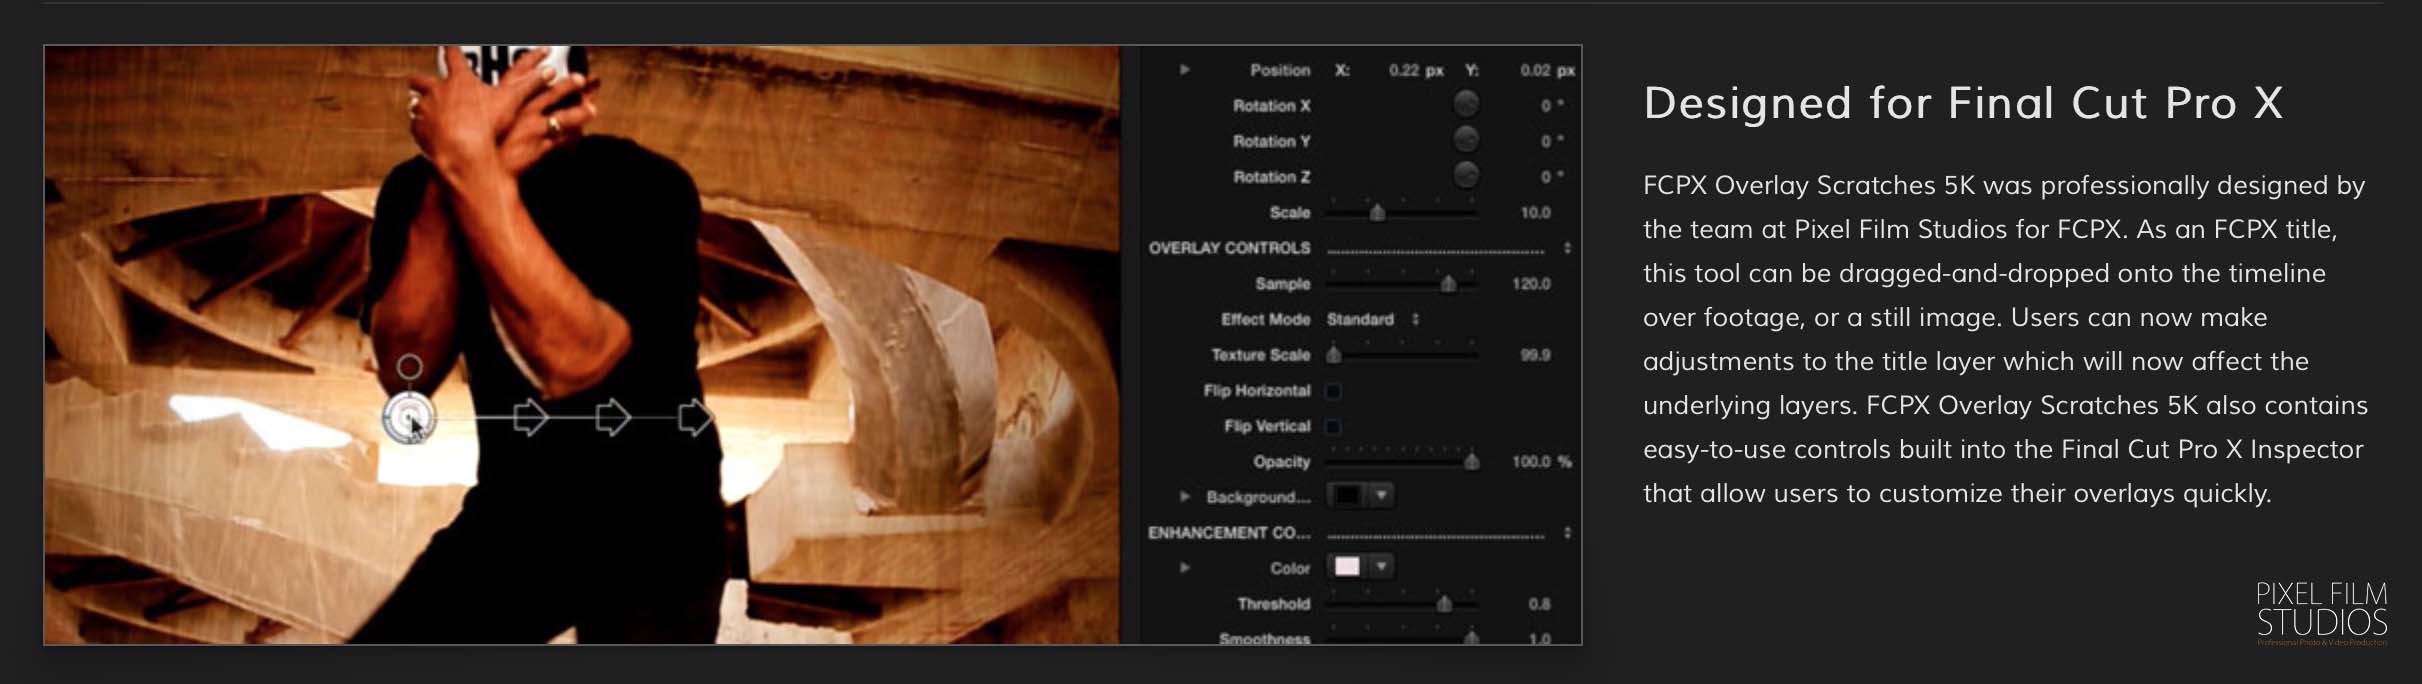Image resolution: width=2422 pixels, height=684 pixels.
Task: Open the Effect Mode Standard dropdown
Action: (1372, 319)
